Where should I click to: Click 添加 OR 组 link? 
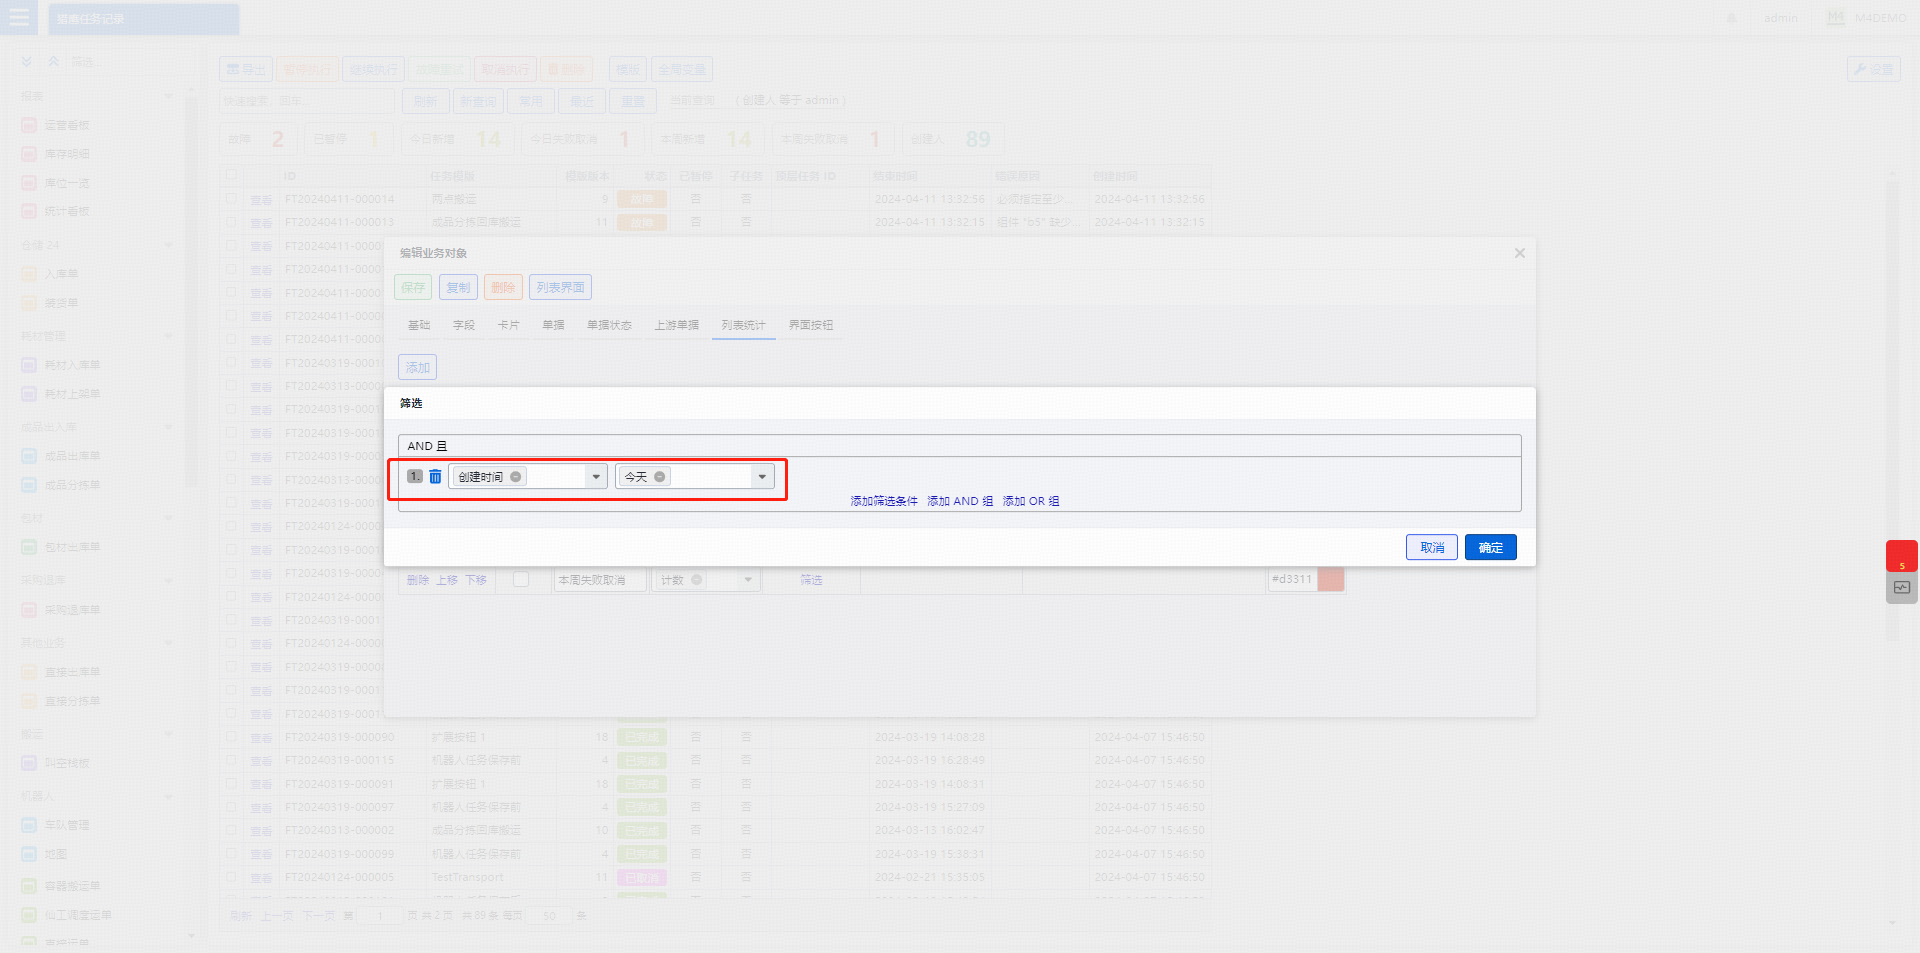1031,501
